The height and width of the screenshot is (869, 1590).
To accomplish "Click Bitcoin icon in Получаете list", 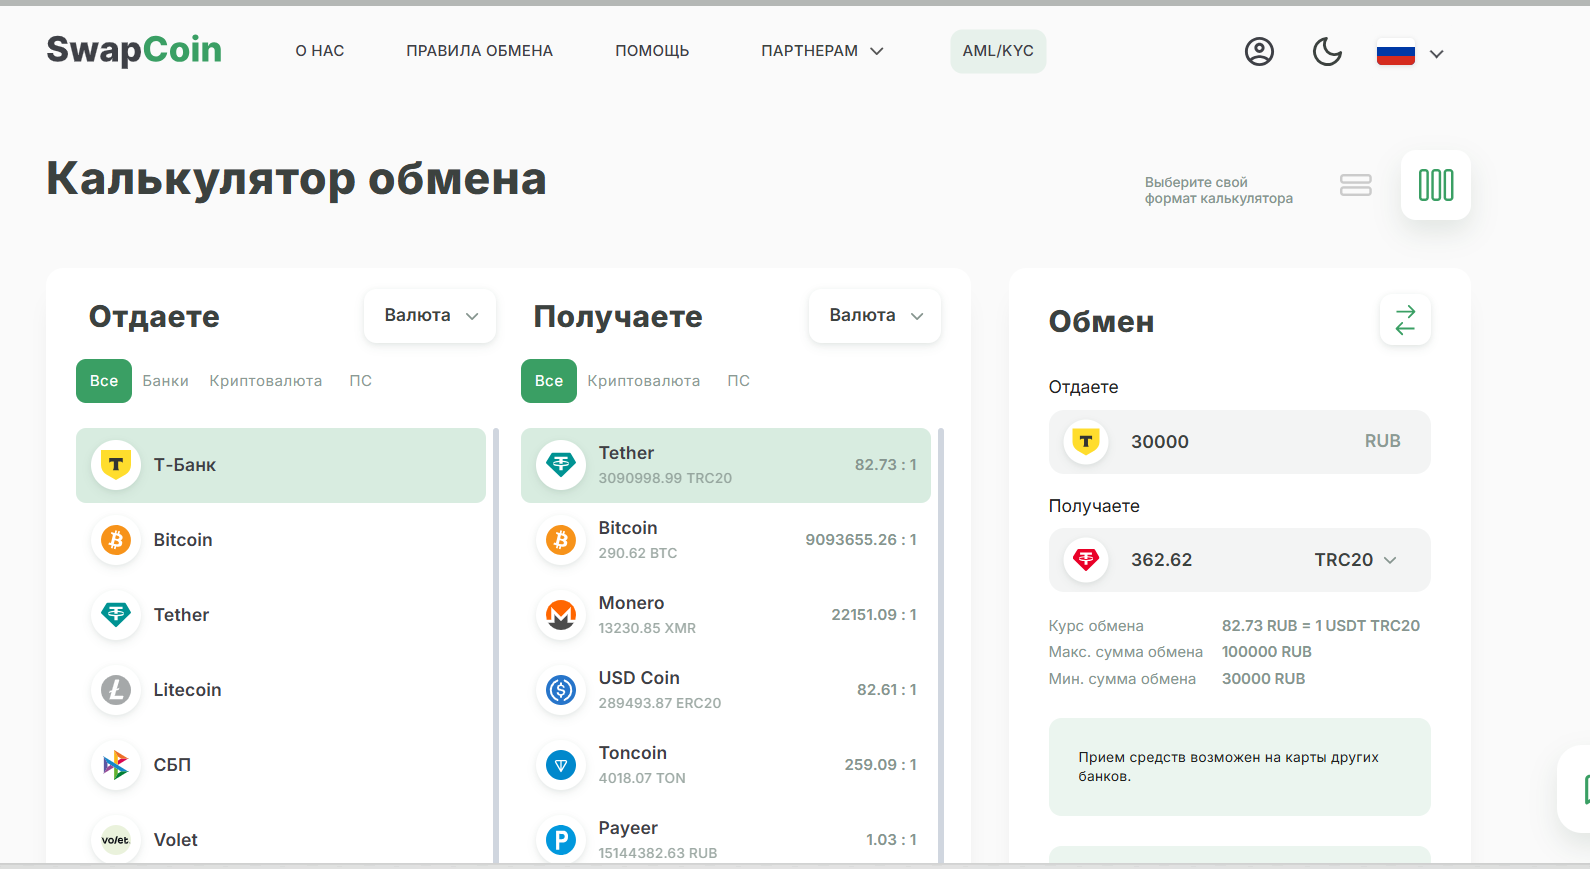I will click(x=561, y=540).
